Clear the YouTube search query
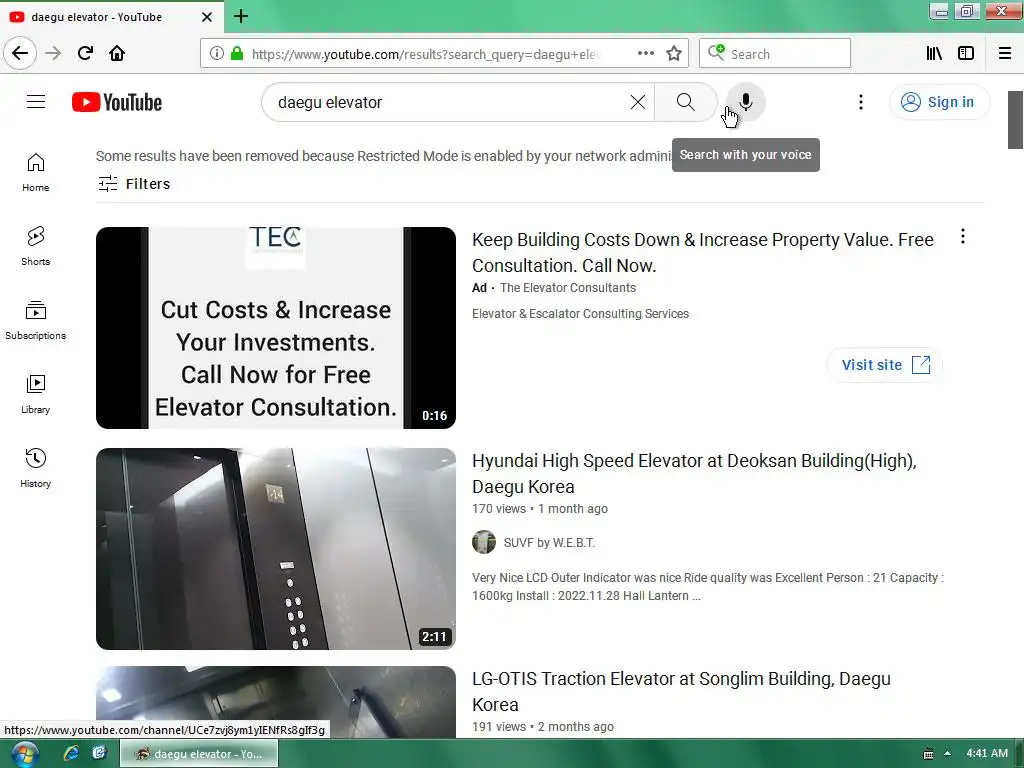The width and height of the screenshot is (1024, 768). 637,102
